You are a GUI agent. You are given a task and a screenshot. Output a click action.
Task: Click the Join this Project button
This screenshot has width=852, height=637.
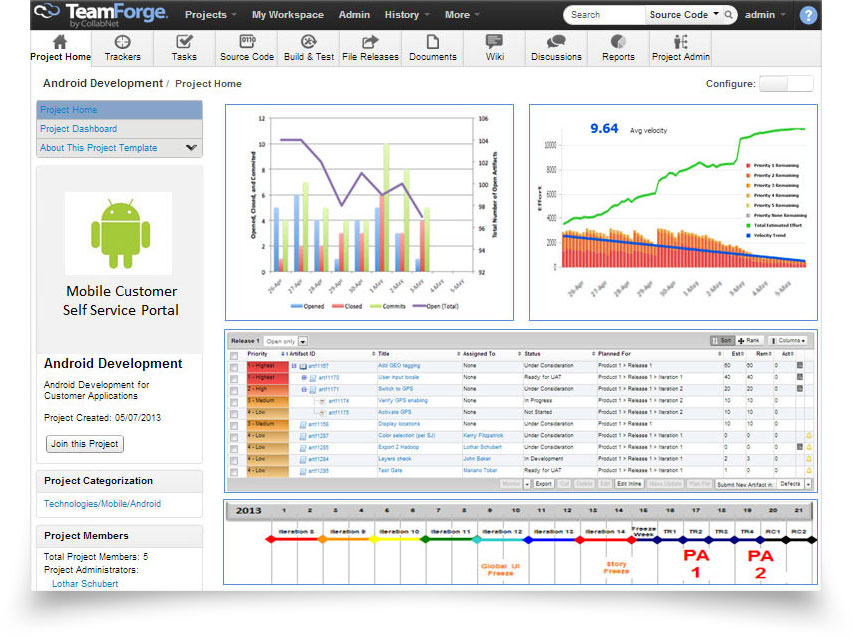coord(85,443)
